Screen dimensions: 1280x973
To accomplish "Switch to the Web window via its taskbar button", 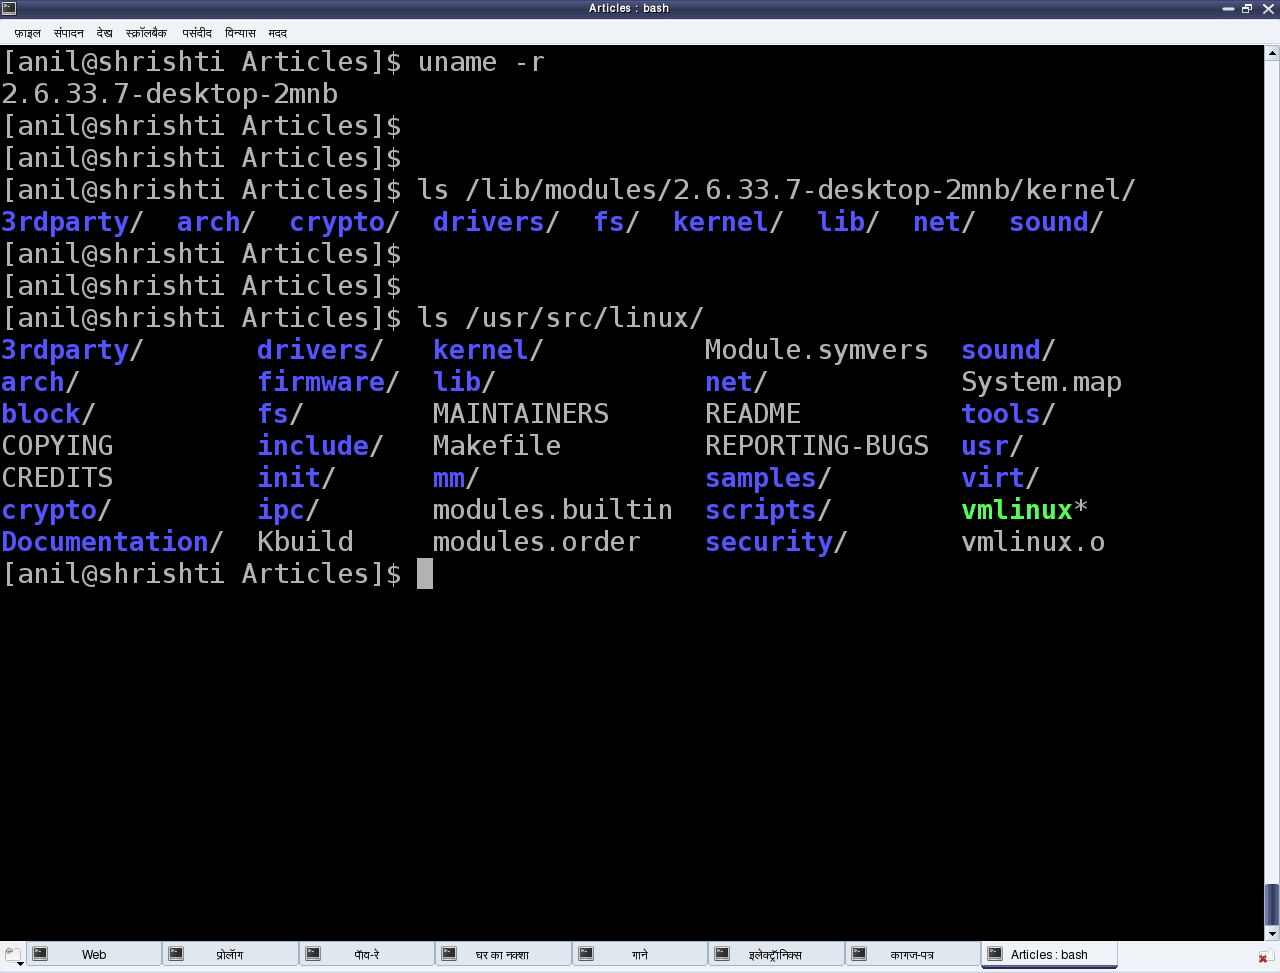I will click(x=94, y=954).
